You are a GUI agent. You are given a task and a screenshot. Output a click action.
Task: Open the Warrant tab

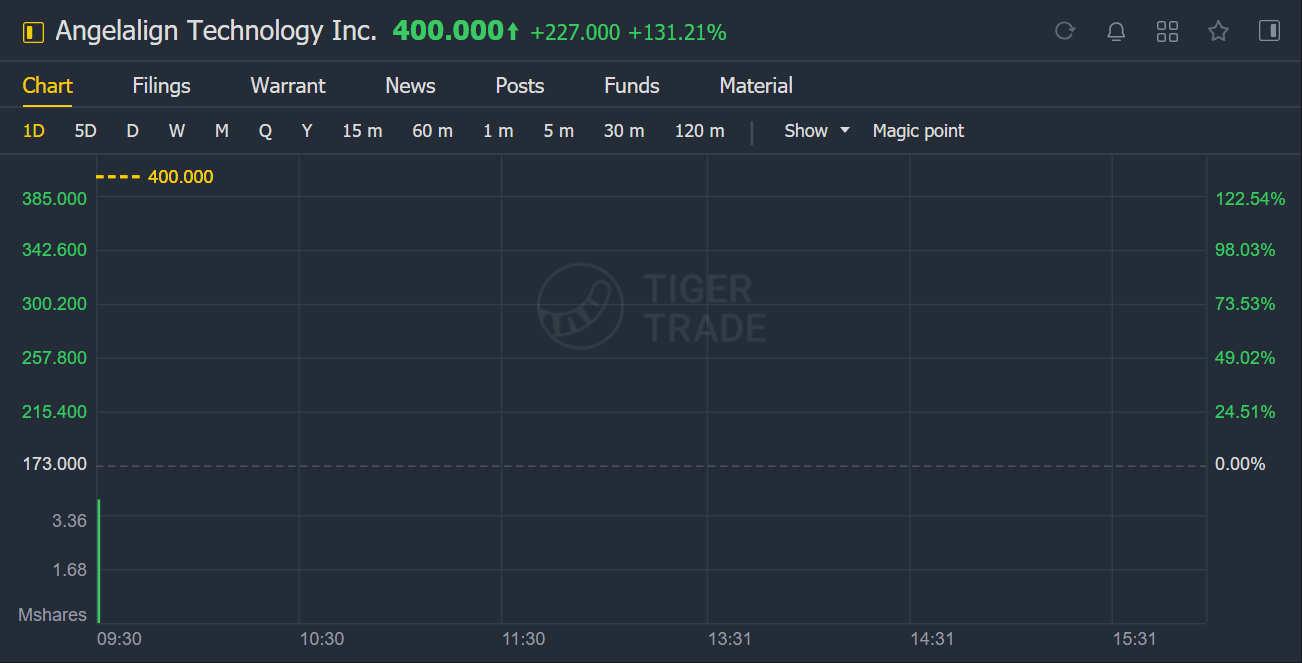pos(288,86)
